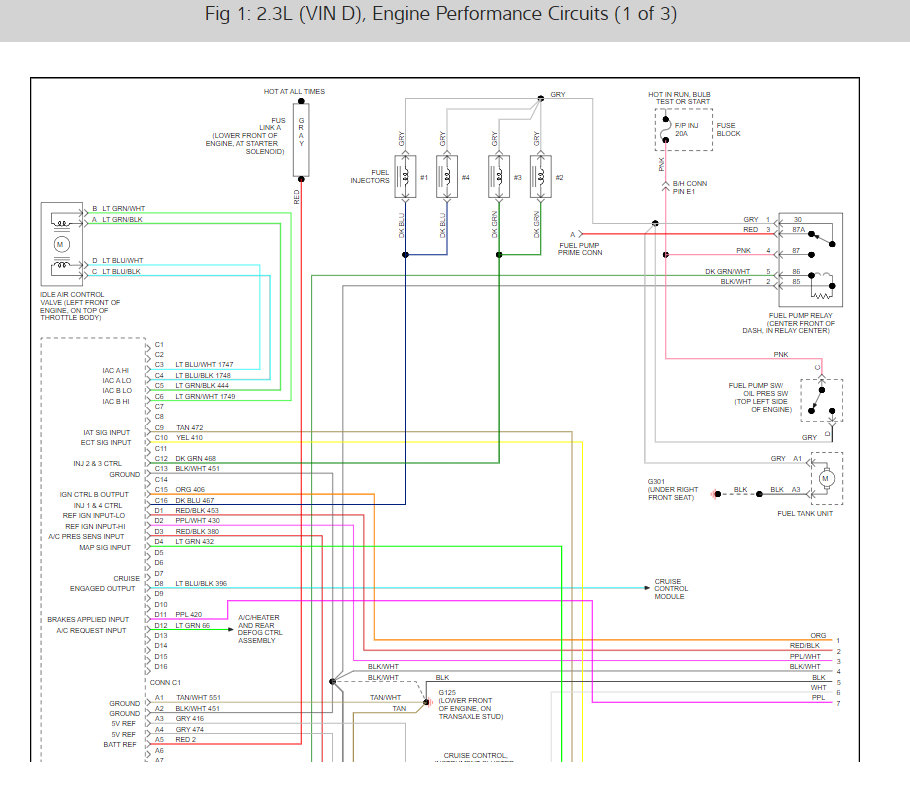Click the 'IAT SIG INPUT' pin description
The width and height of the screenshot is (910, 798).
pos(107,432)
